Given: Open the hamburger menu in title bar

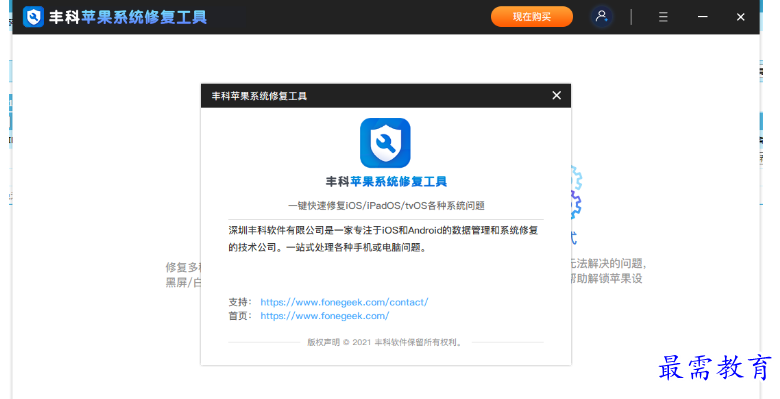Looking at the screenshot, I should click(663, 17).
